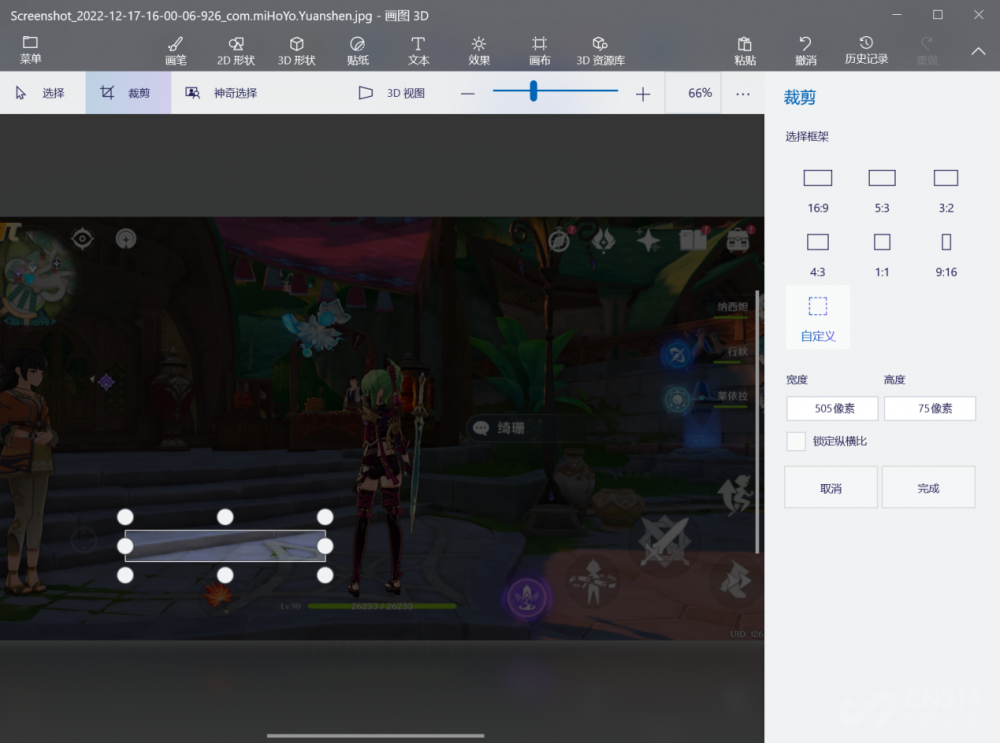Switch to the 神奇选择 magic select tool
1000x743 pixels.
point(222,93)
